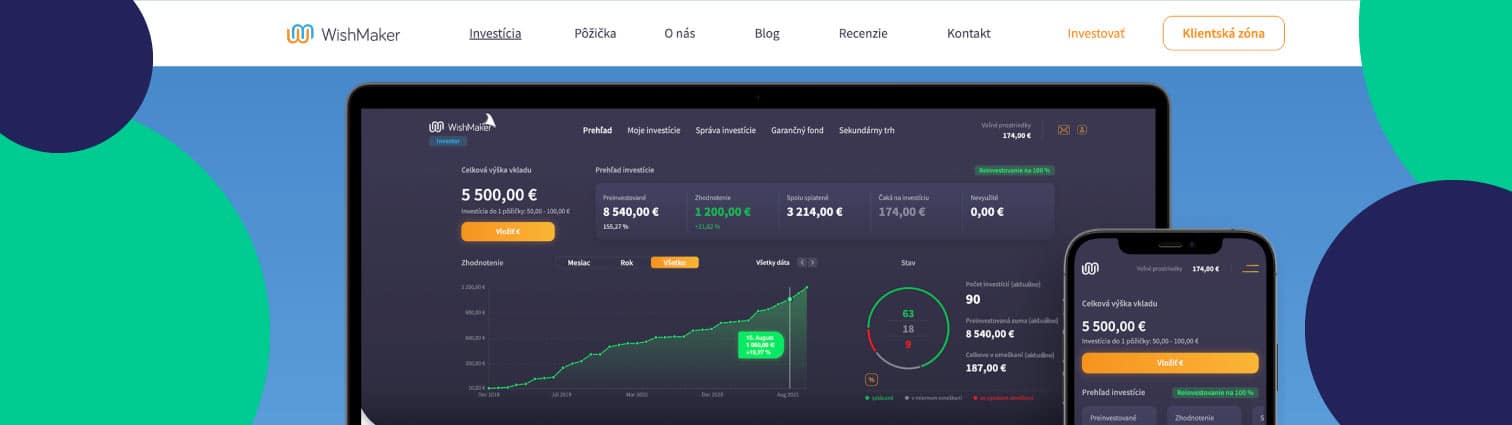Click the WishMaker logo in site header
The width and height of the screenshot is (1512, 425).
pos(343,34)
